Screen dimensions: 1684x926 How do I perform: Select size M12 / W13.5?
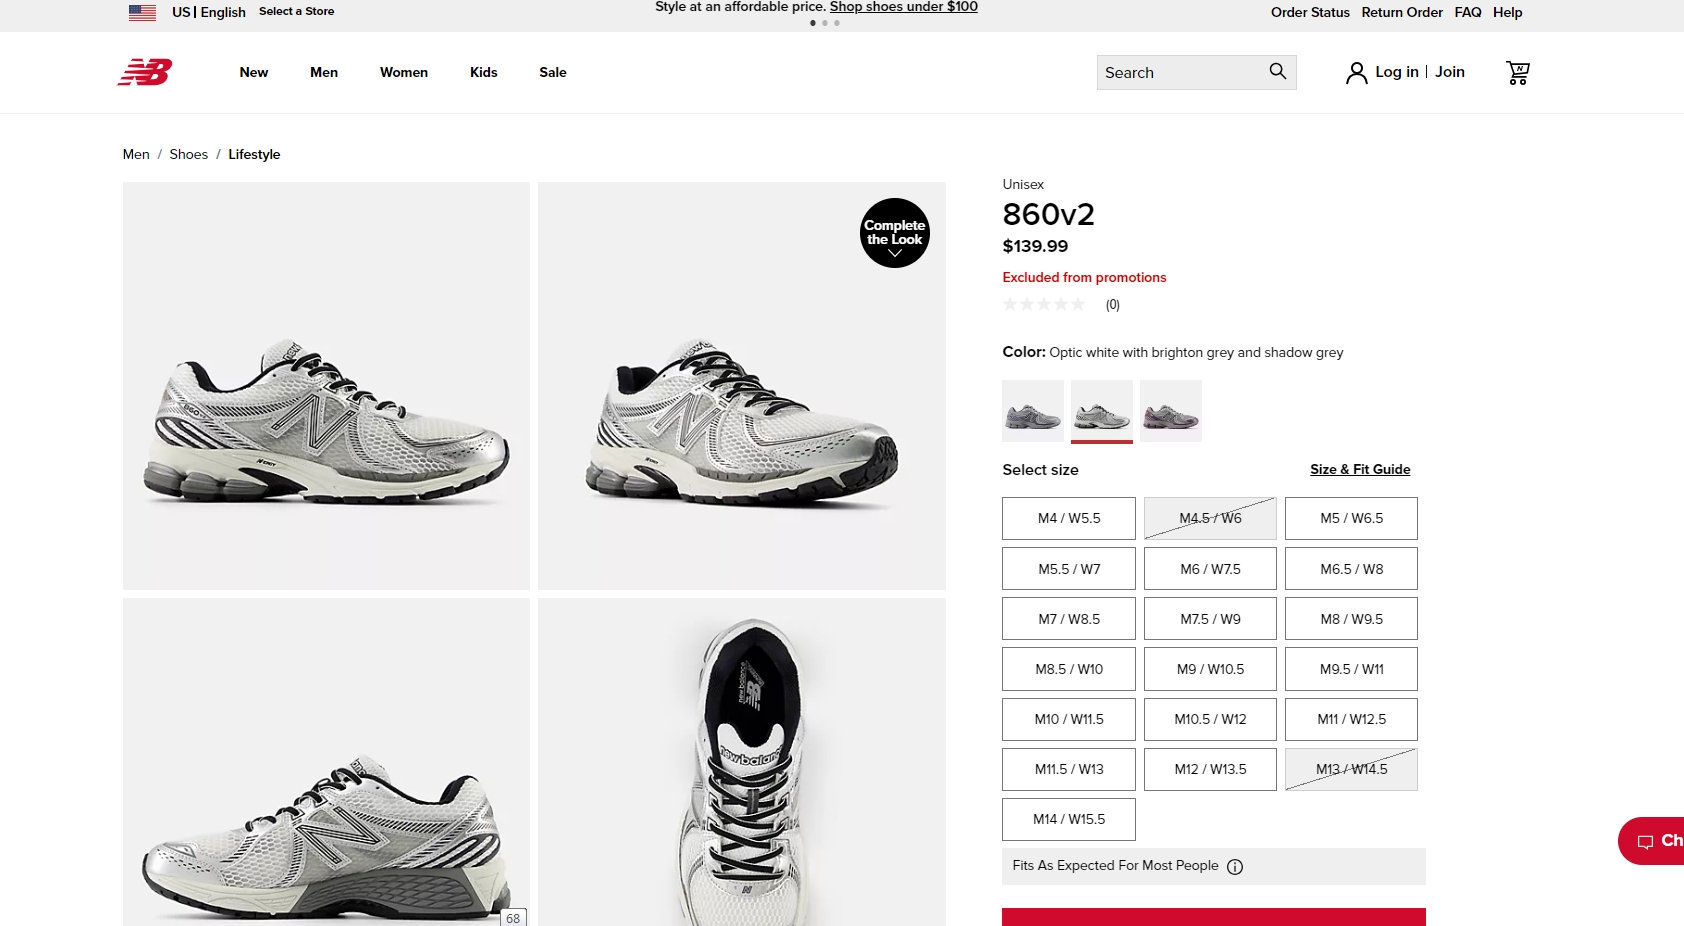pyautogui.click(x=1210, y=769)
